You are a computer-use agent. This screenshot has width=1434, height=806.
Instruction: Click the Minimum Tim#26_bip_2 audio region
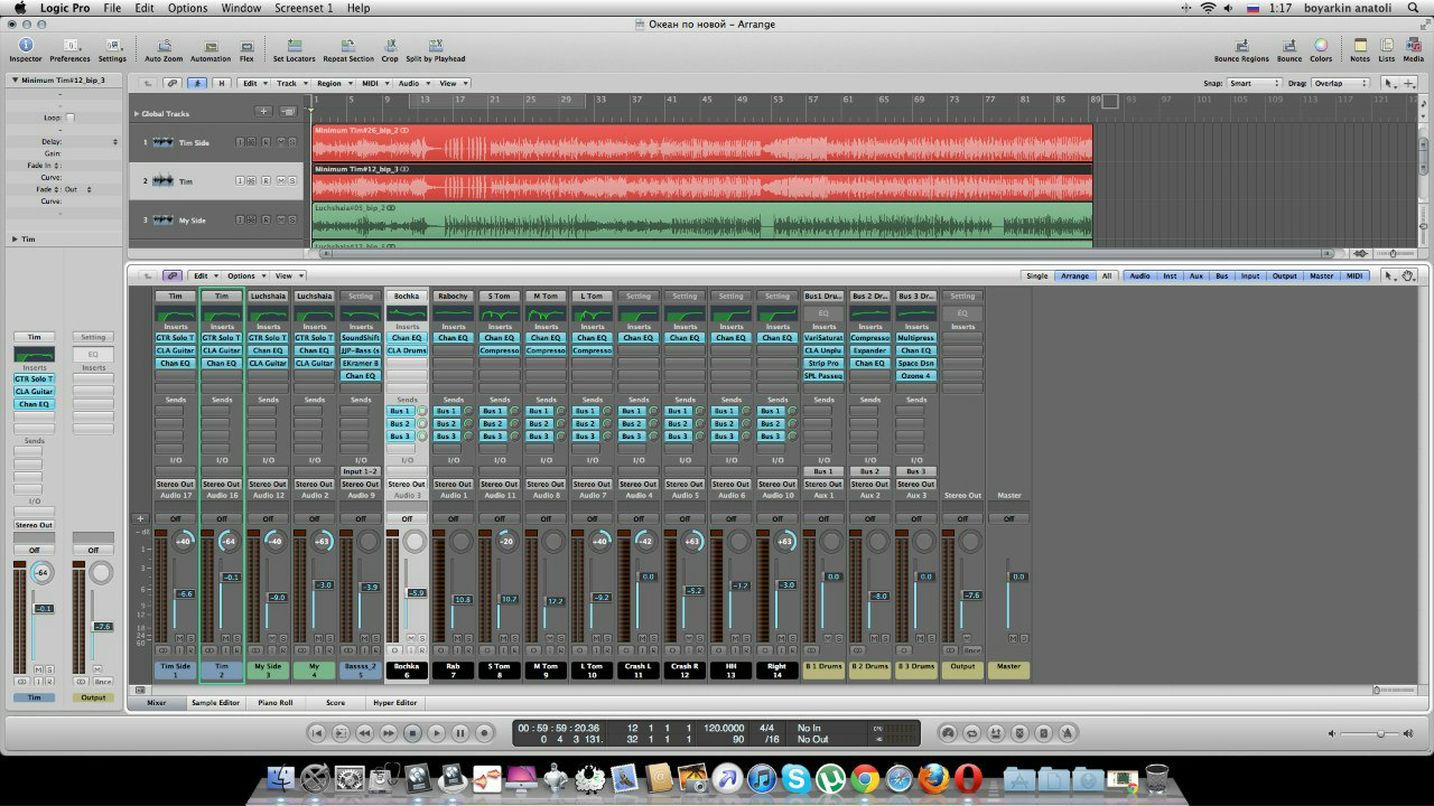pos(700,145)
